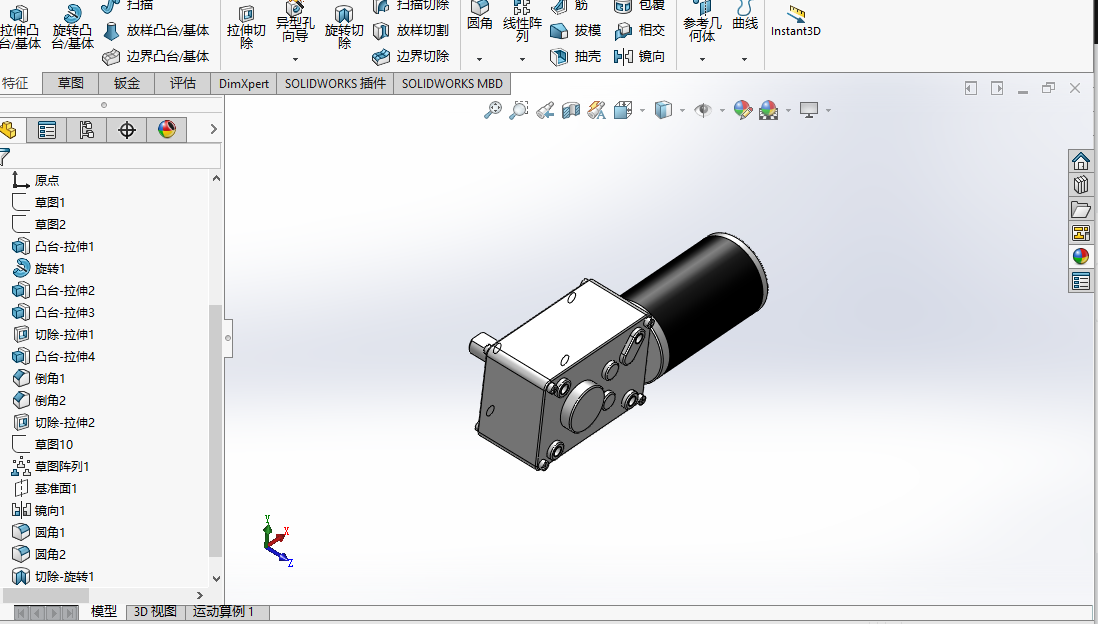Switch to the SOLIDWORKS MBD tab
The image size is (1098, 624).
[x=452, y=83]
